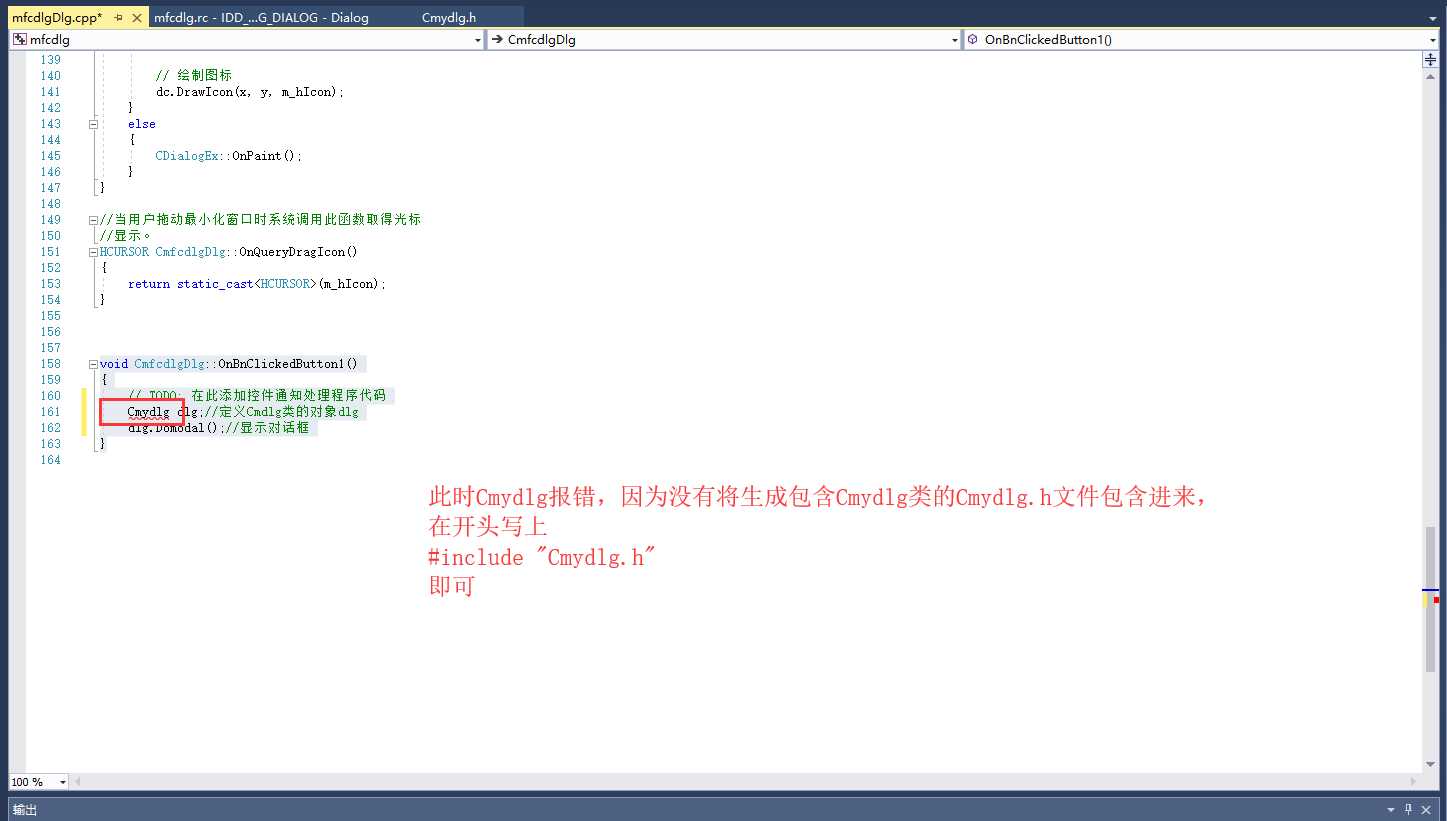
Task: Click the red error marker in scrollbar
Action: click(x=1436, y=600)
